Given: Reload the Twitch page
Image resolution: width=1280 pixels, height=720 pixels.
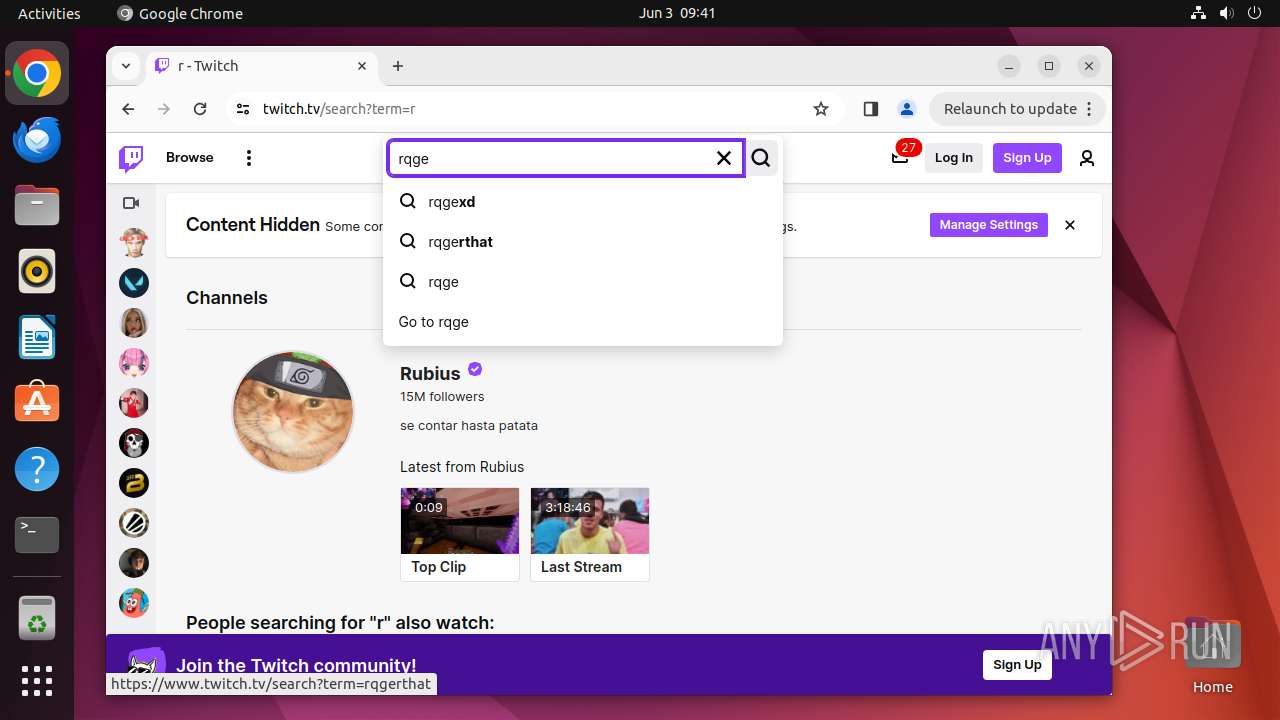Looking at the screenshot, I should [200, 109].
